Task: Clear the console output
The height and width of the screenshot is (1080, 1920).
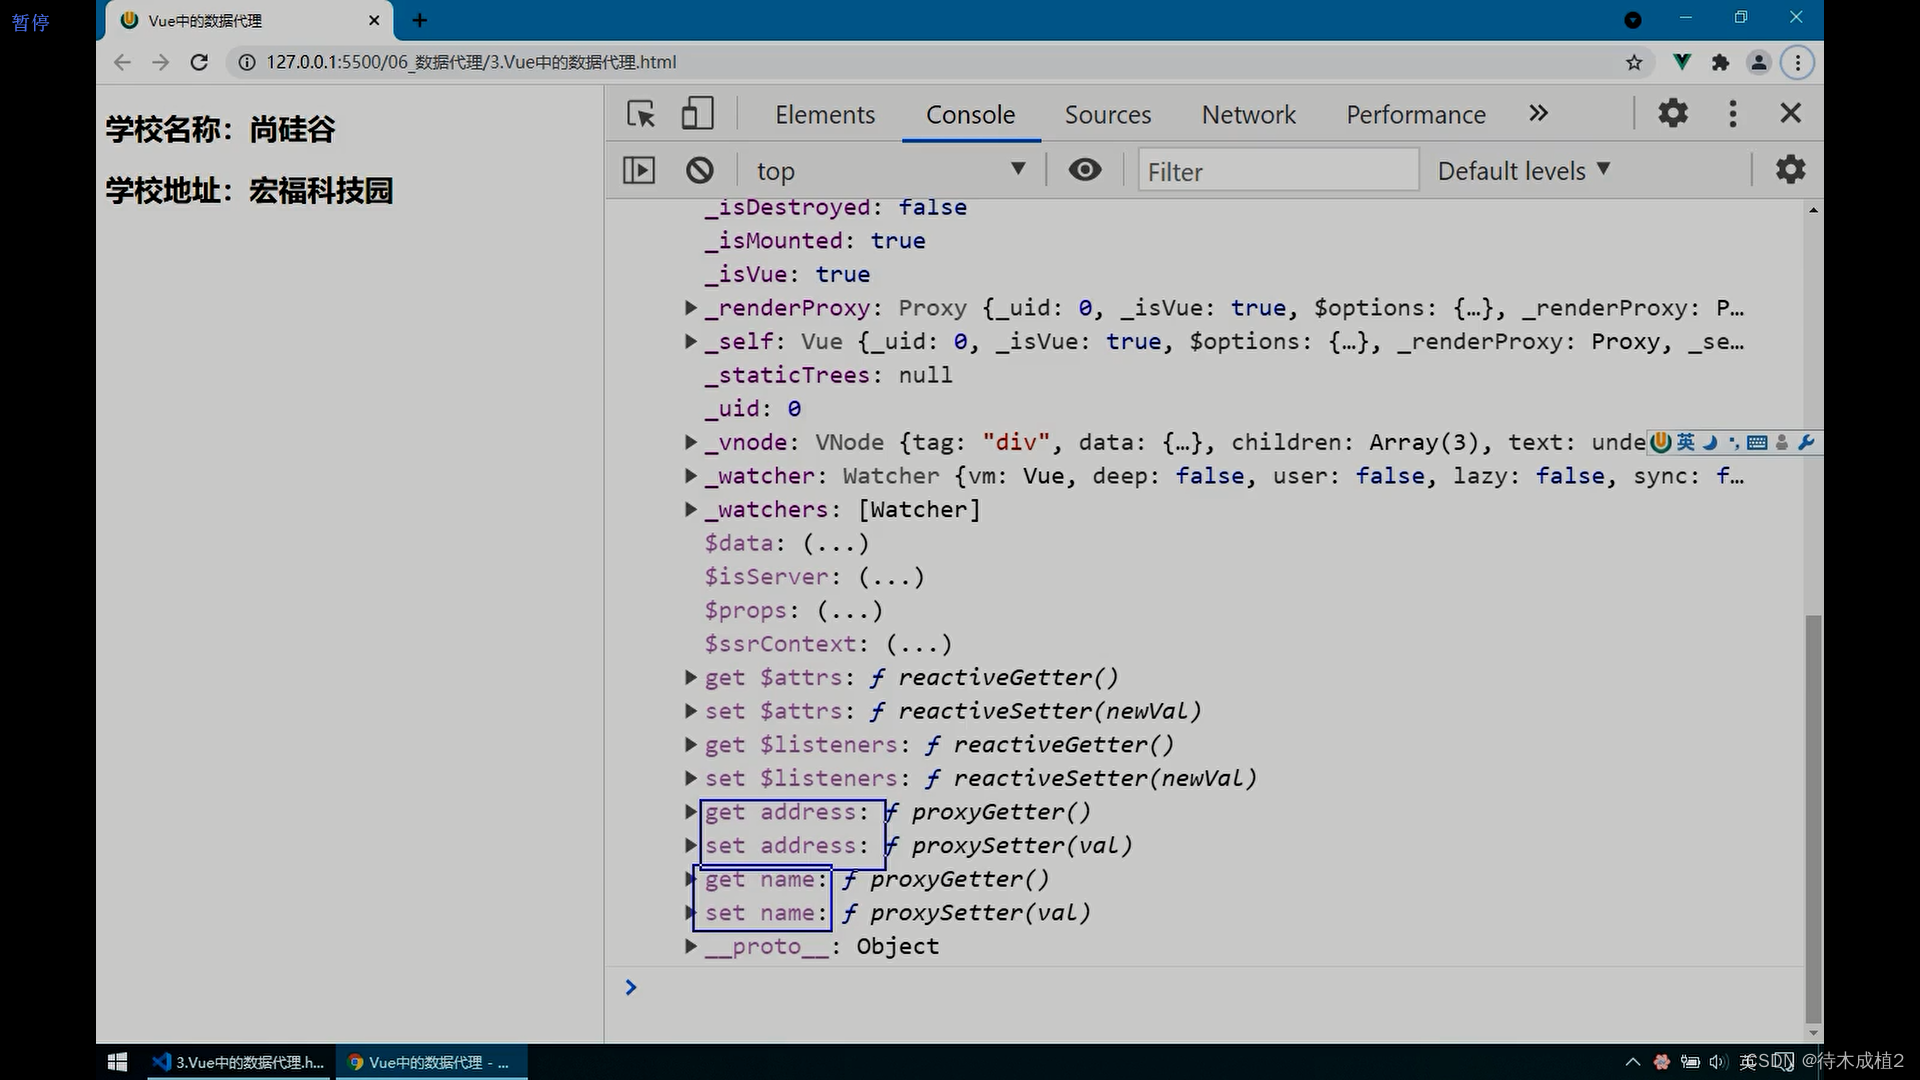Action: point(700,170)
